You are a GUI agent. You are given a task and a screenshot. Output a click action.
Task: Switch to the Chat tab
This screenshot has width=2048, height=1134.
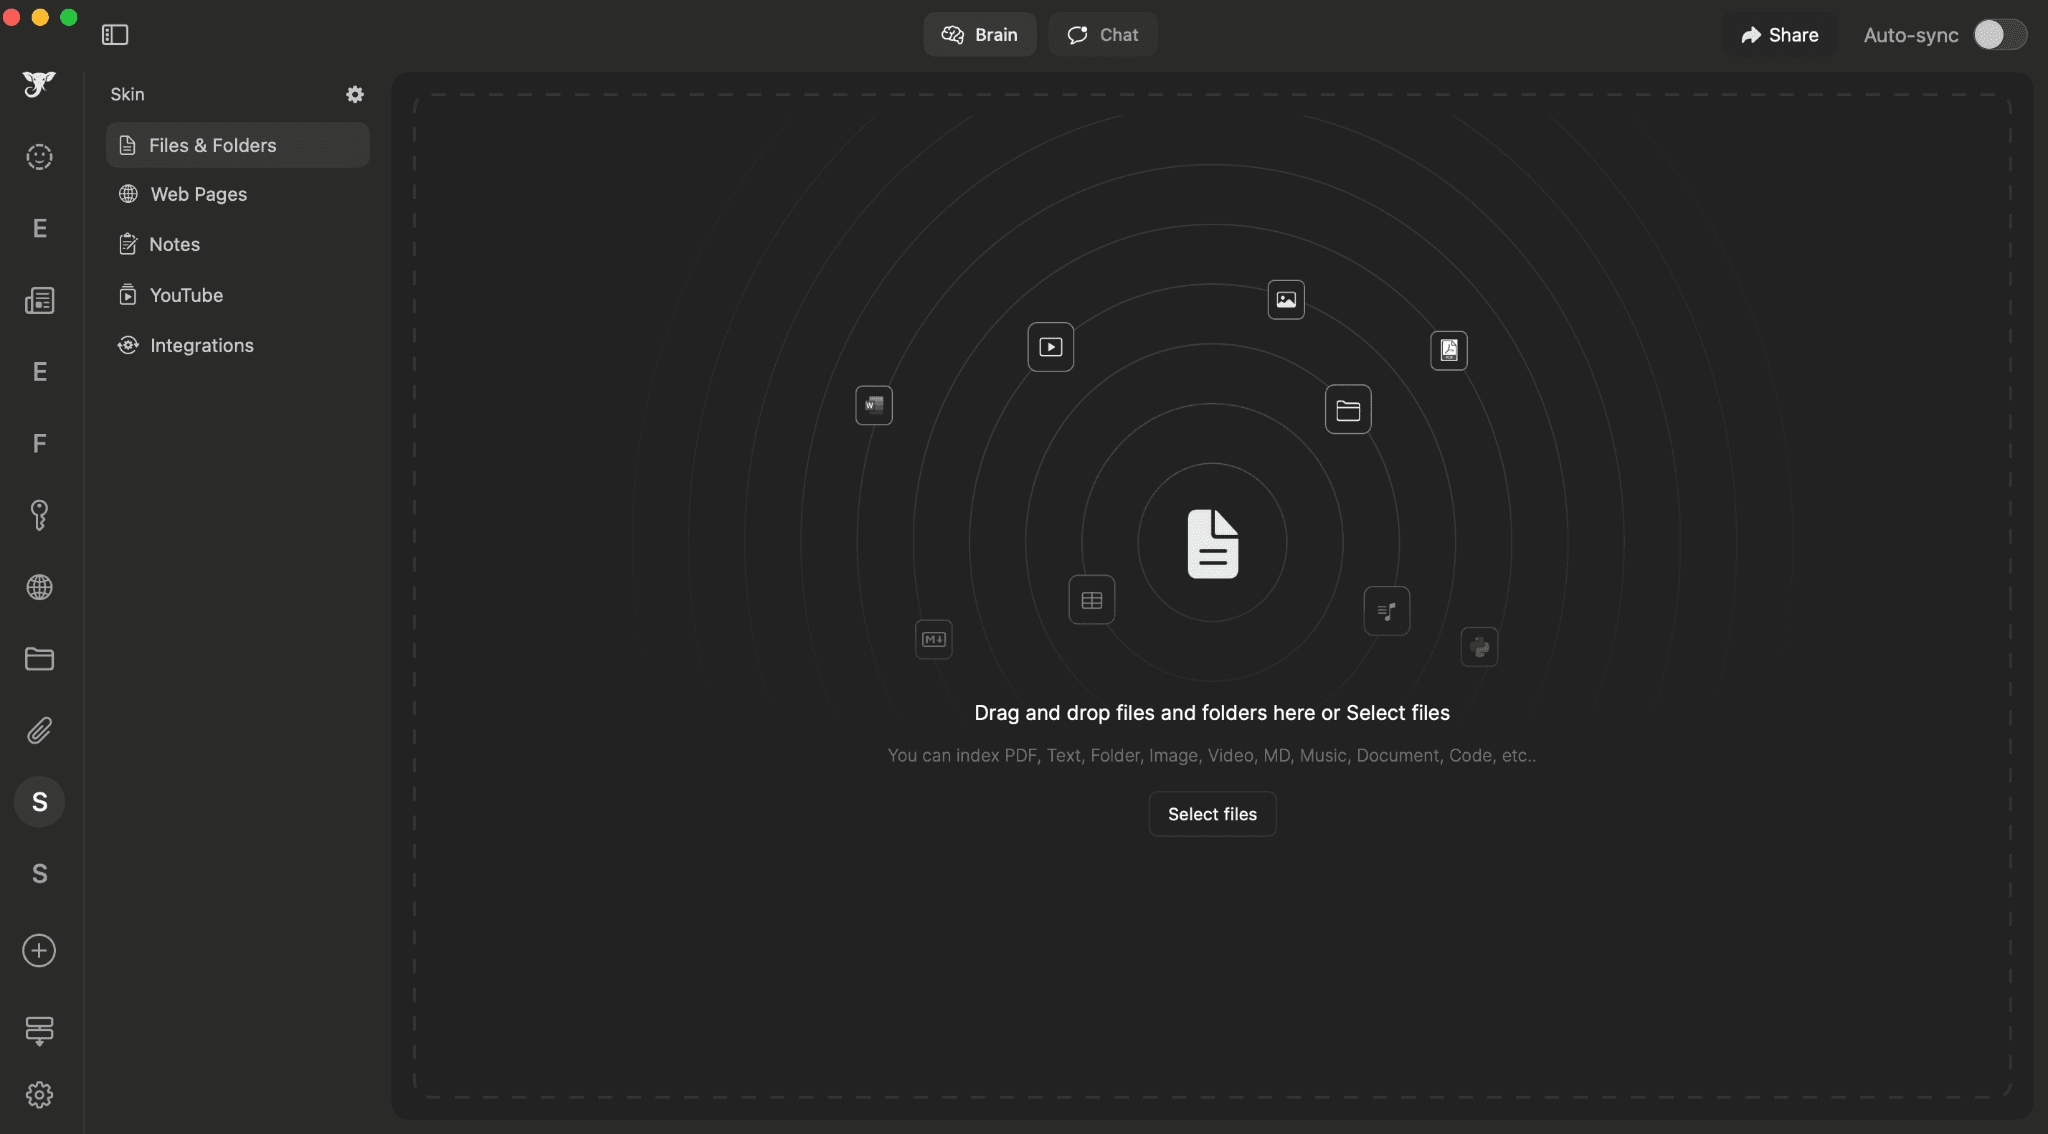(x=1102, y=35)
